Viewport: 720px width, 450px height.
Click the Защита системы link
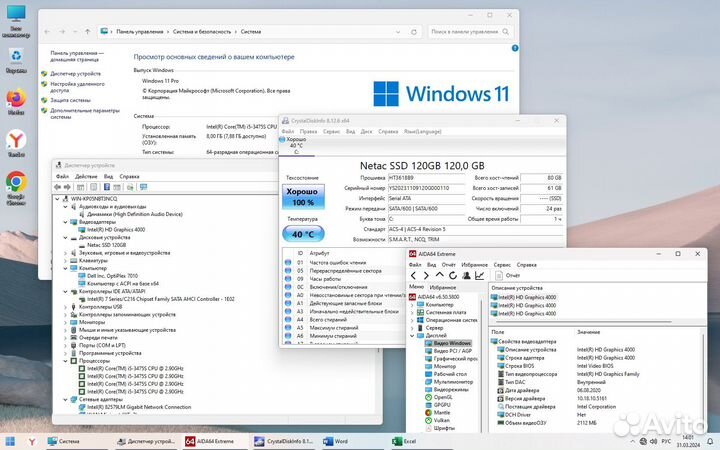(70, 100)
